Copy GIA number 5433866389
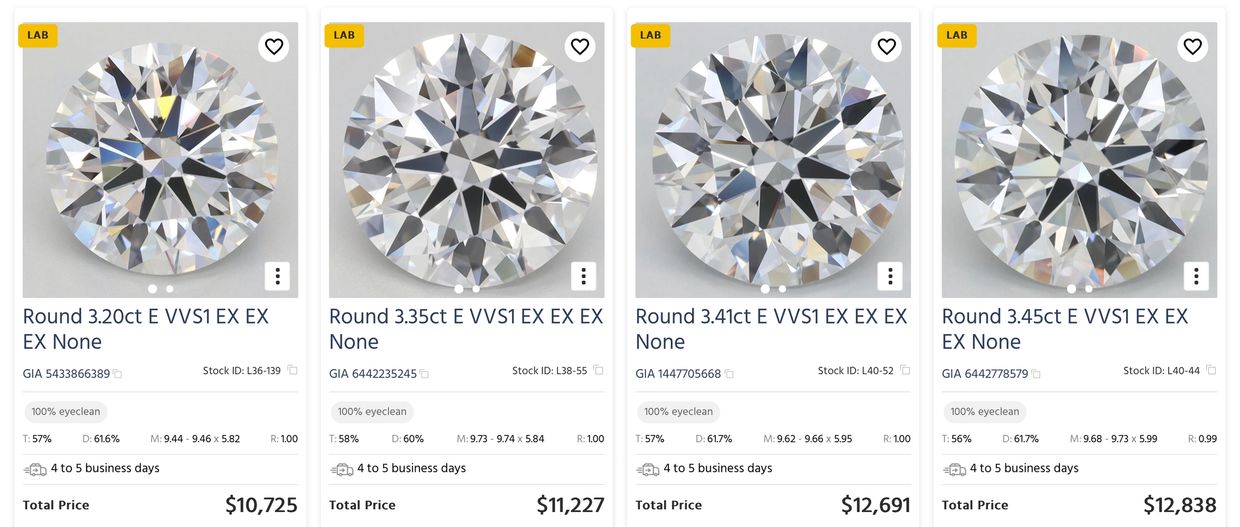The image size is (1240, 527). click(x=118, y=374)
